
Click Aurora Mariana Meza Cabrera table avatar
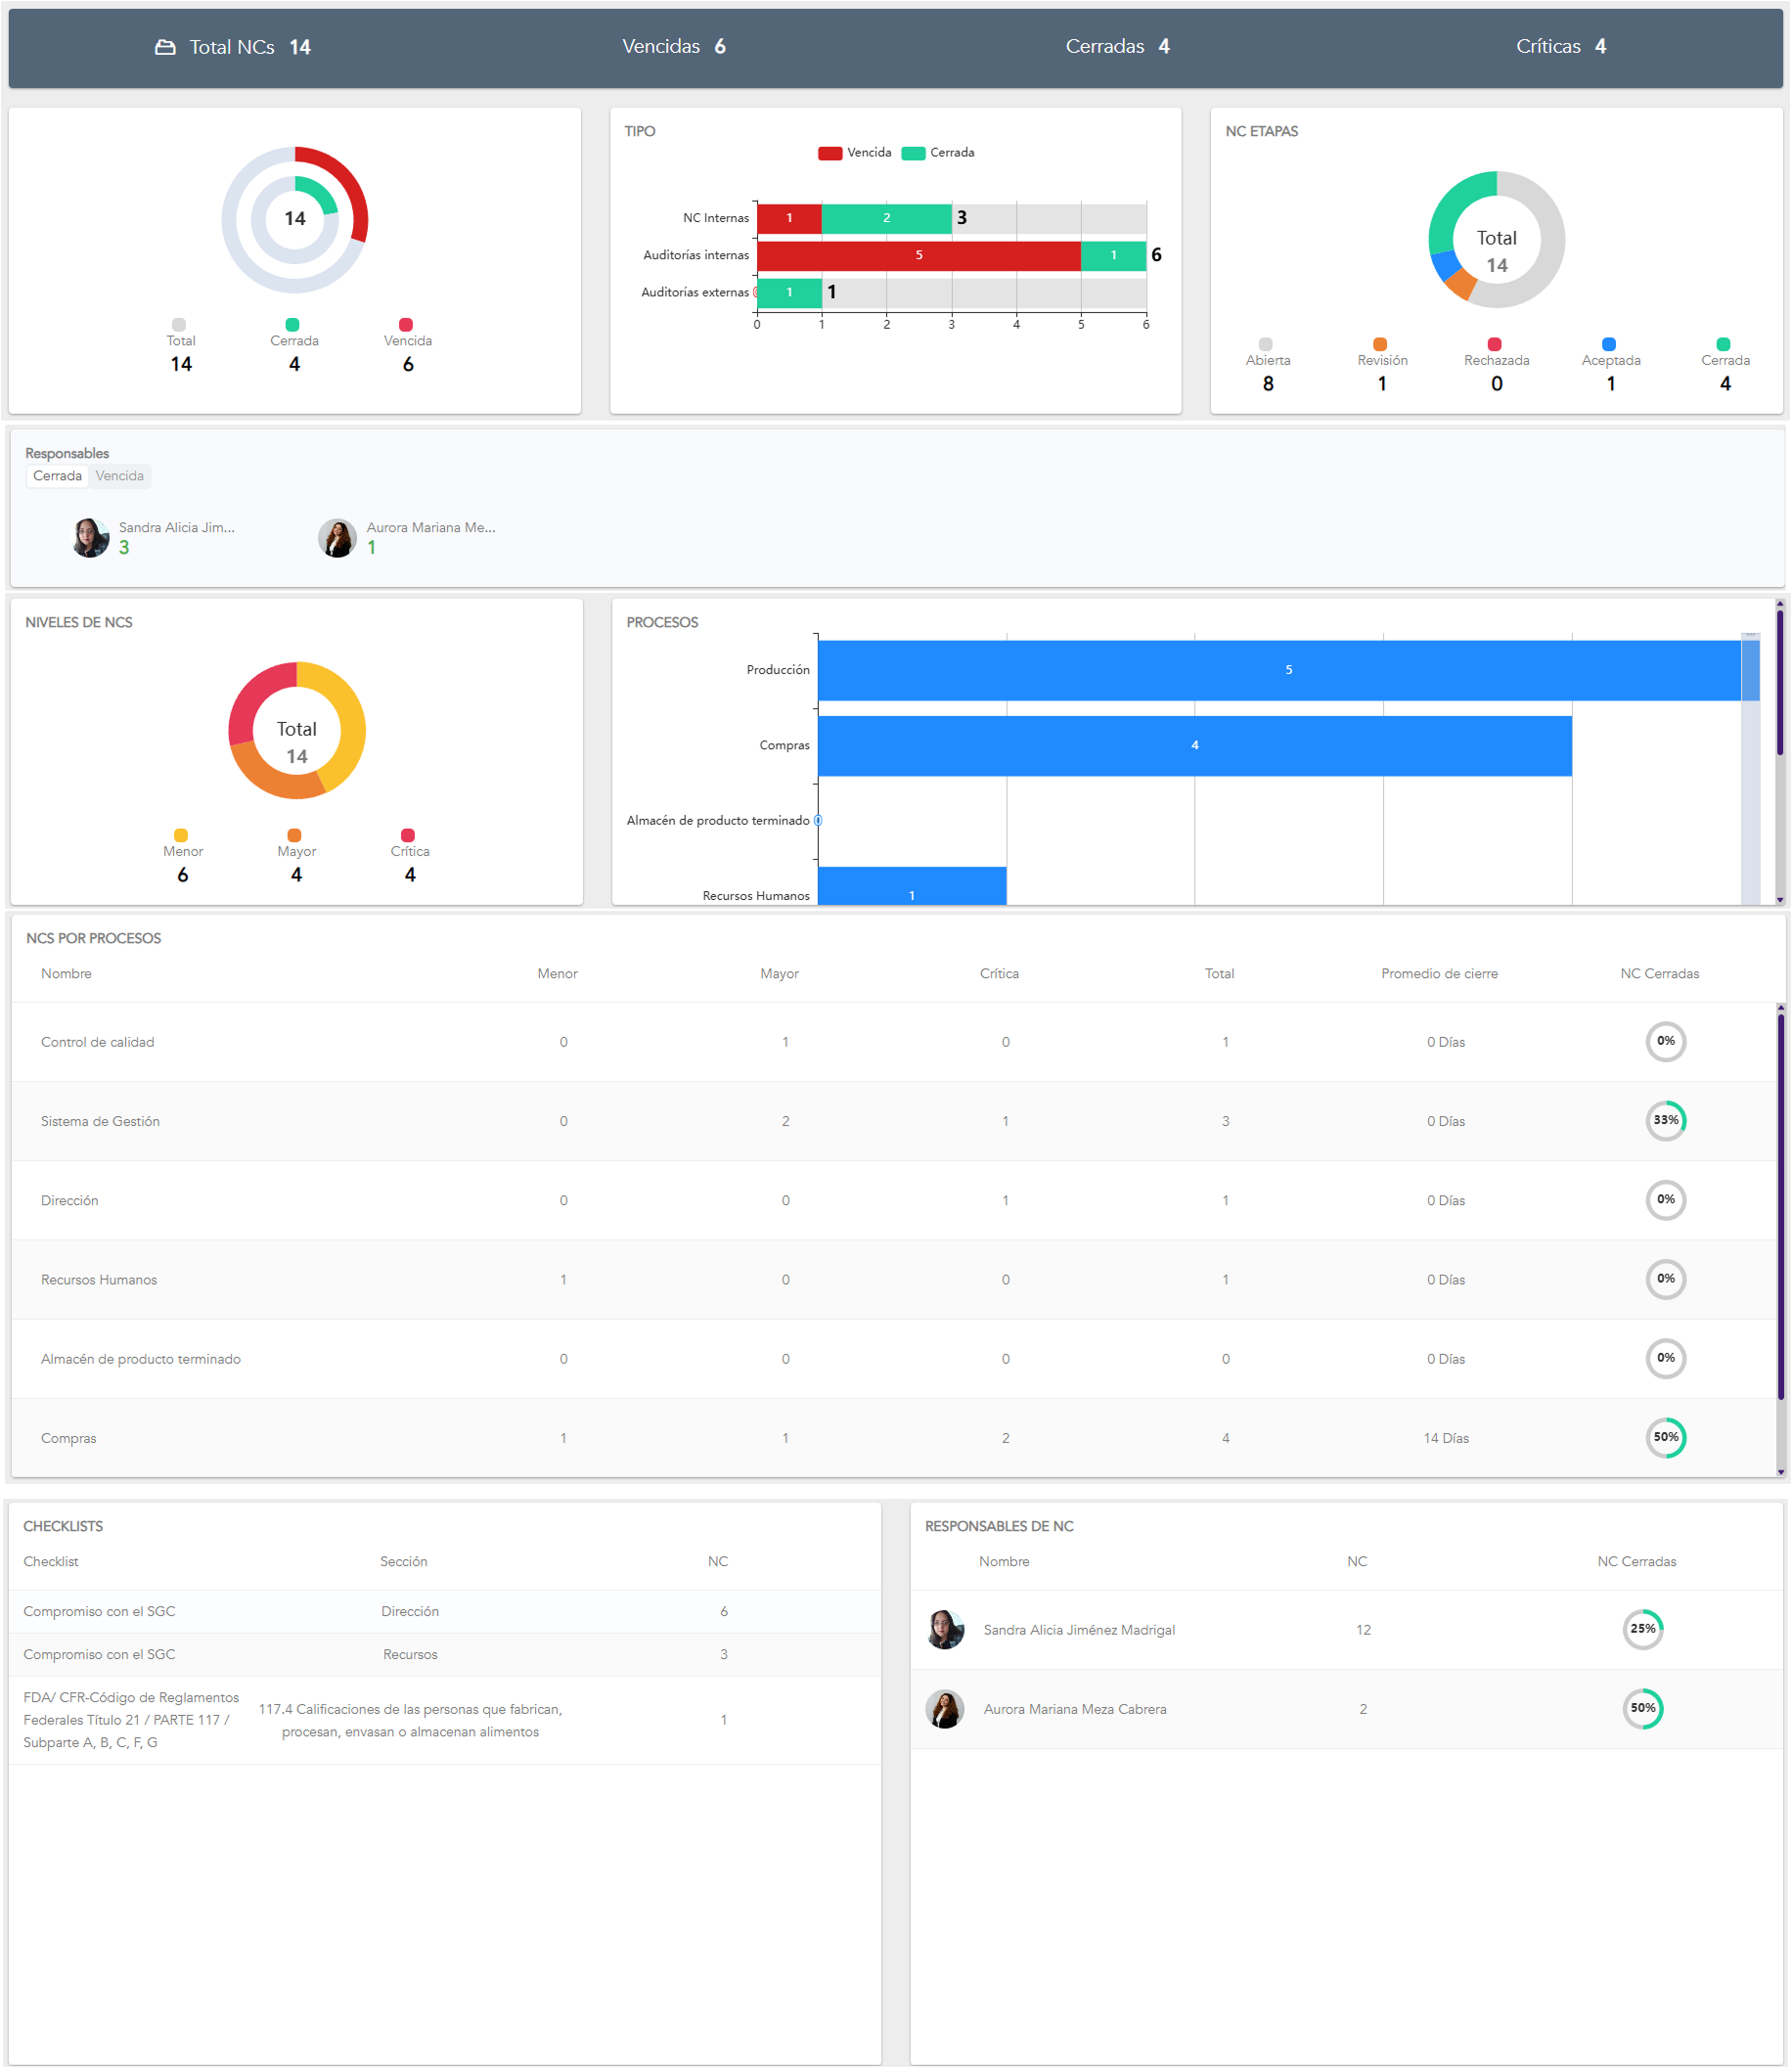click(x=945, y=1709)
